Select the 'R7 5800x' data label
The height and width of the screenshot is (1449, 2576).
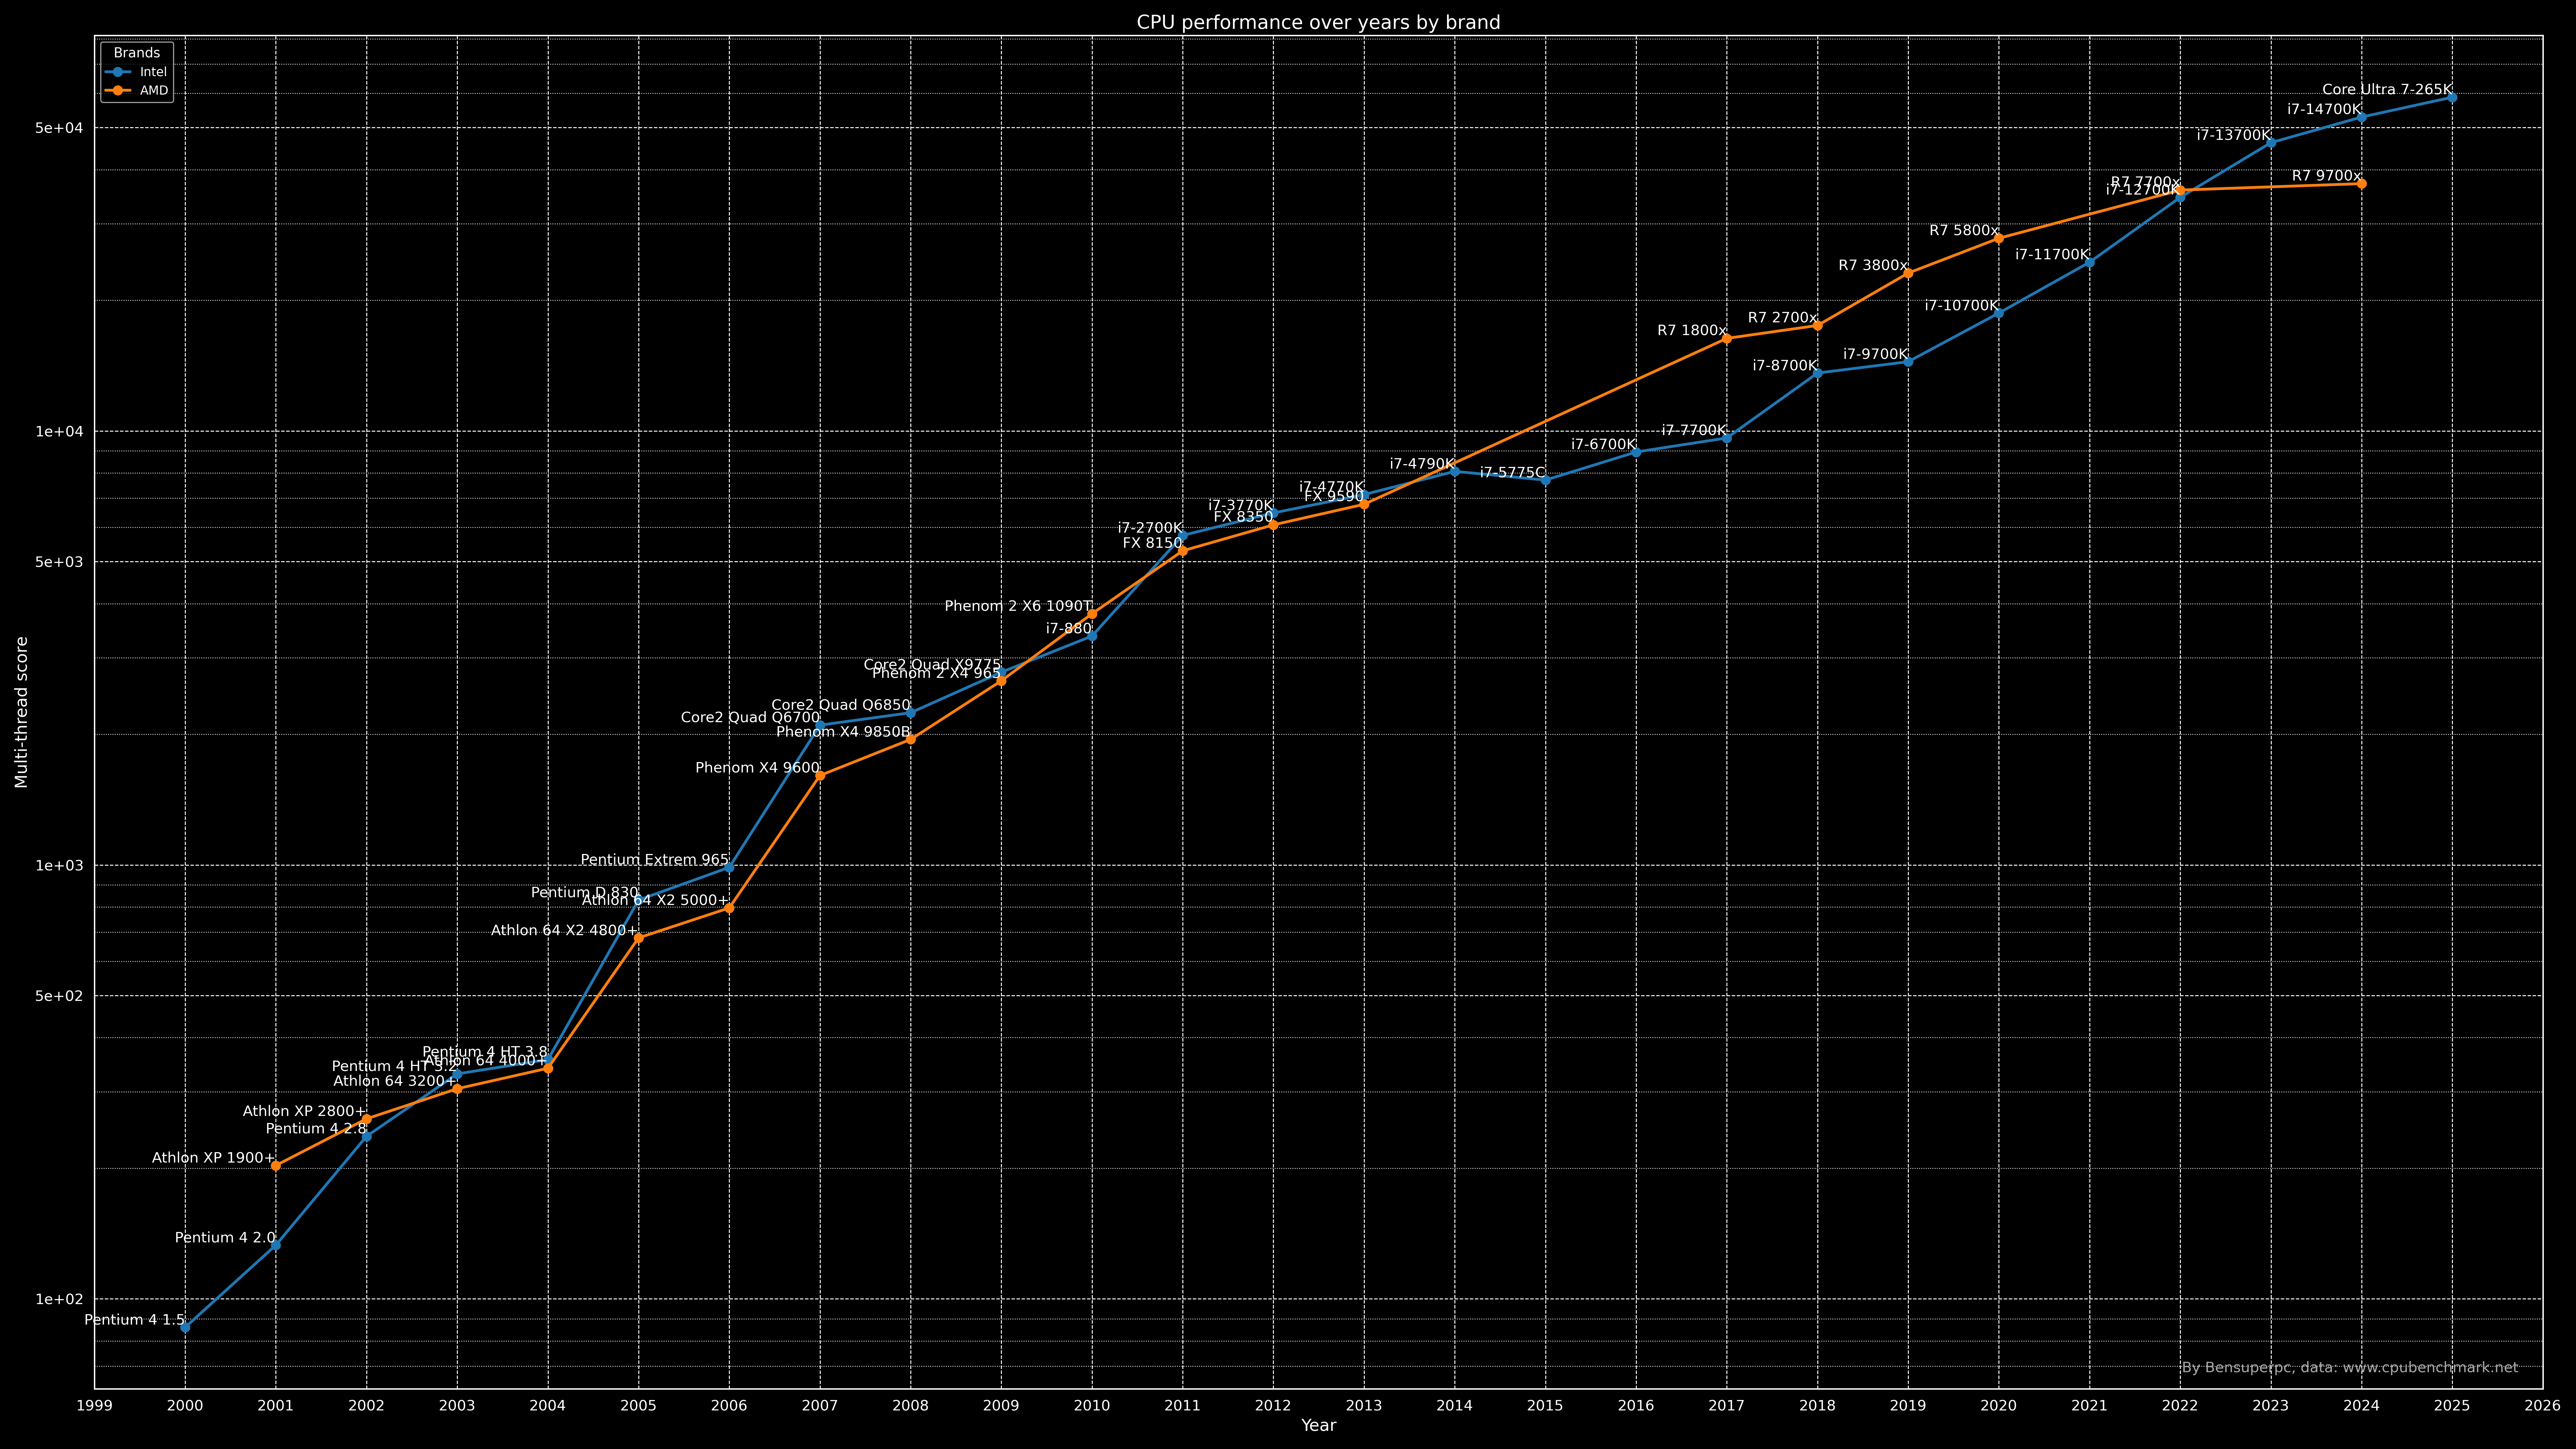click(x=1964, y=231)
